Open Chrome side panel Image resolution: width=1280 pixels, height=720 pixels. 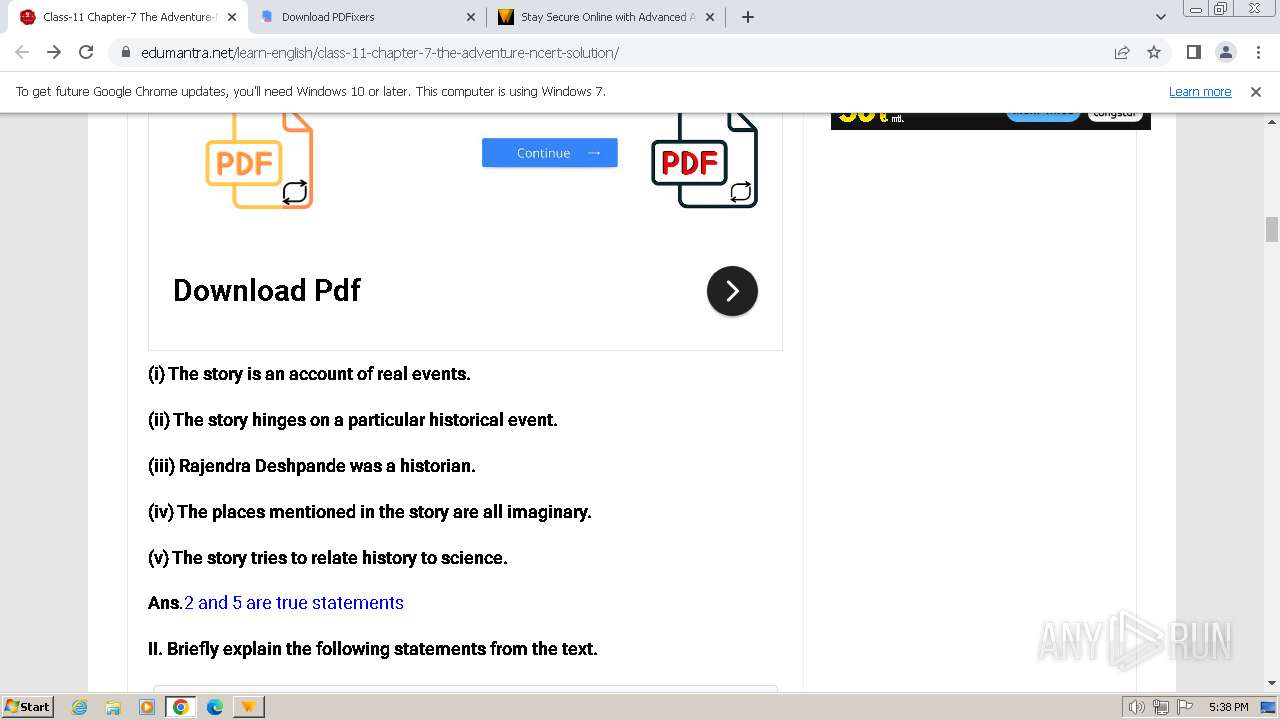pyautogui.click(x=1193, y=52)
